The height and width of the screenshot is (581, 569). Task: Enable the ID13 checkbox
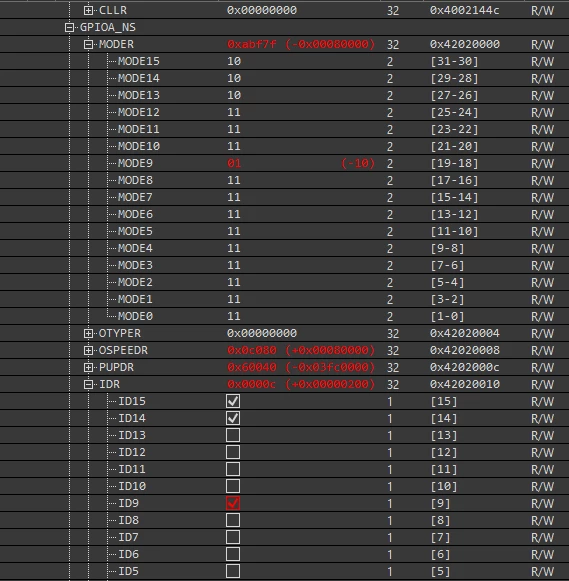(233, 435)
